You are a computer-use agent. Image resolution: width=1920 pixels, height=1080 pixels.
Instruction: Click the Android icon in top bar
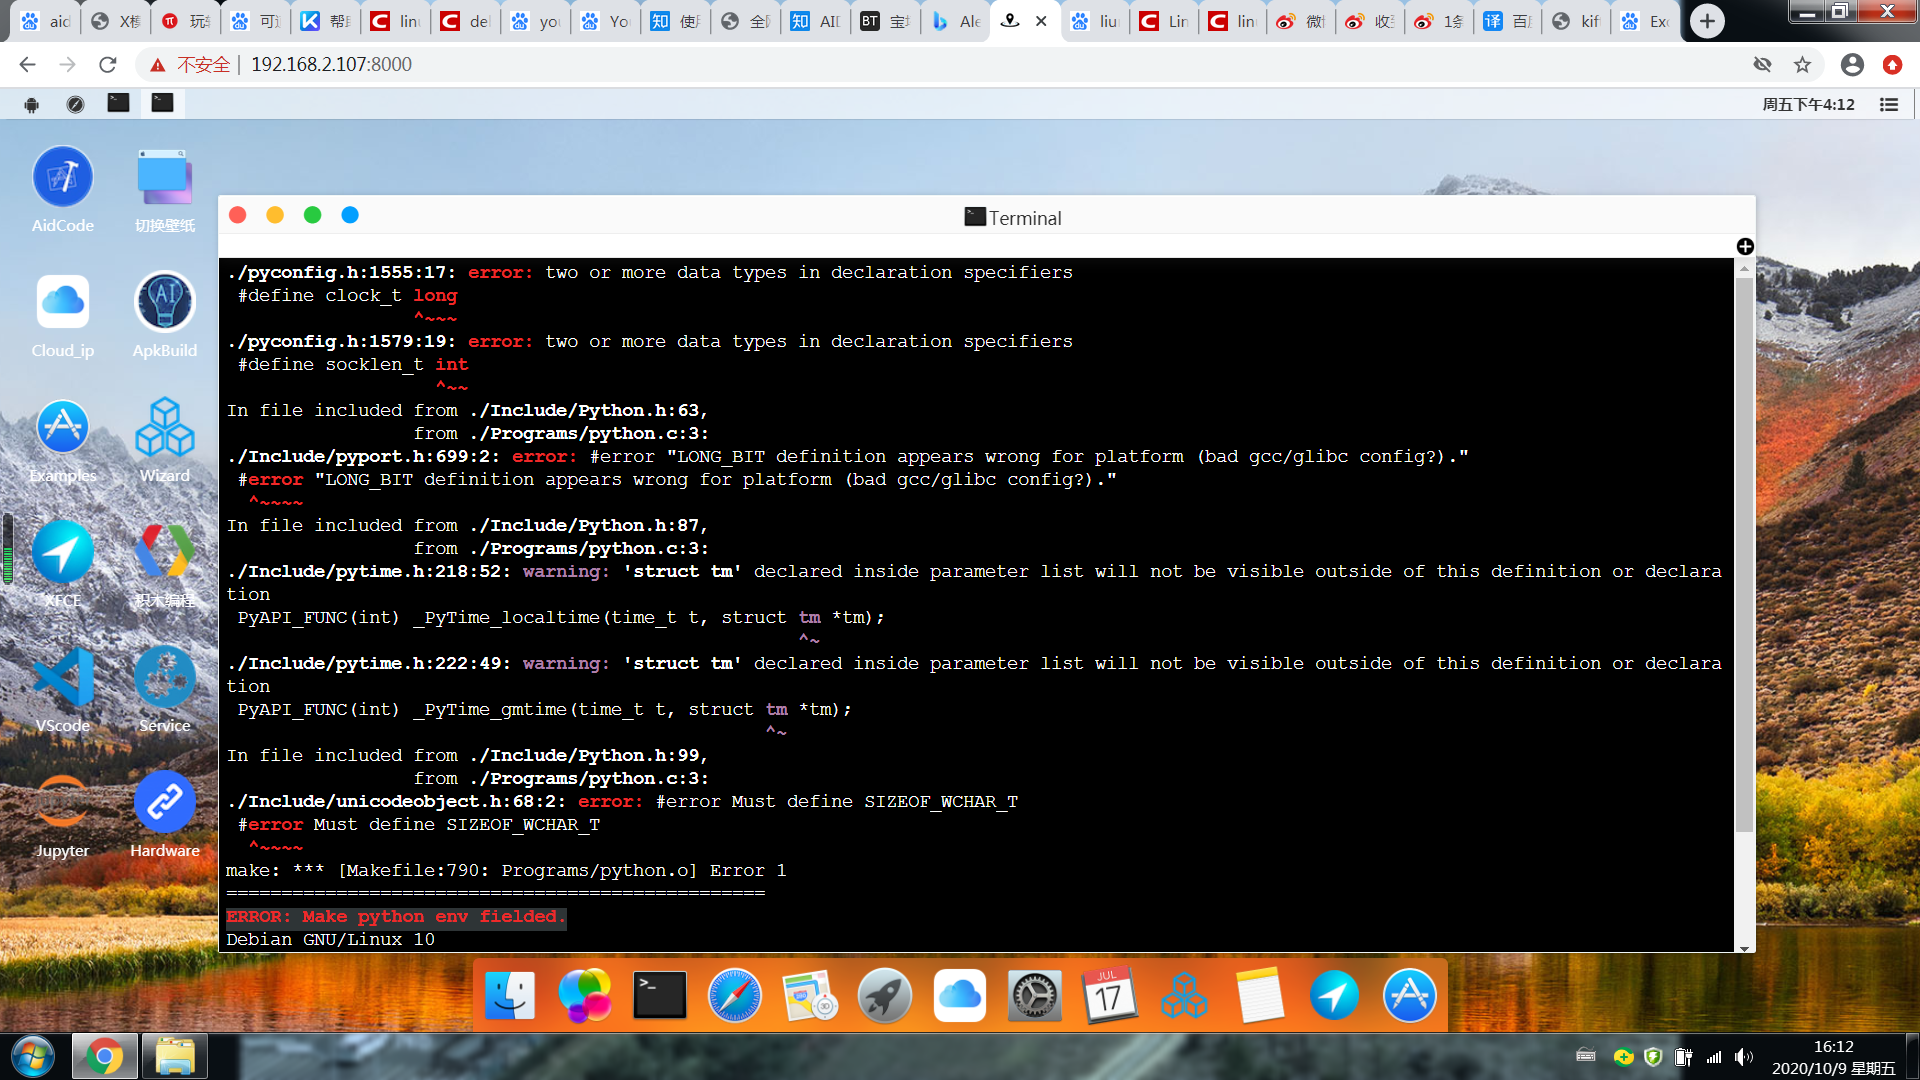click(32, 104)
